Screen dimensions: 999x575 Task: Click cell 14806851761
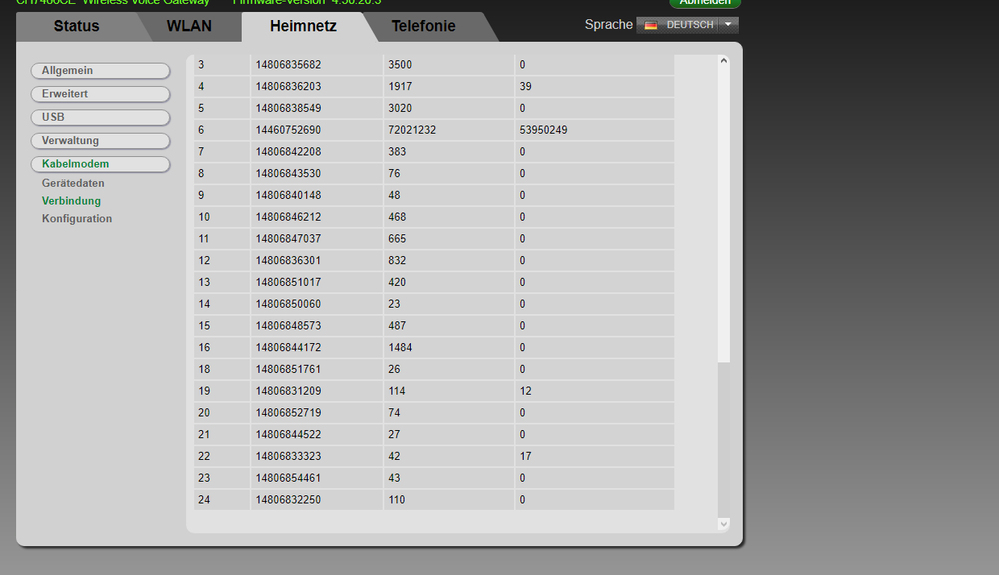(317, 369)
